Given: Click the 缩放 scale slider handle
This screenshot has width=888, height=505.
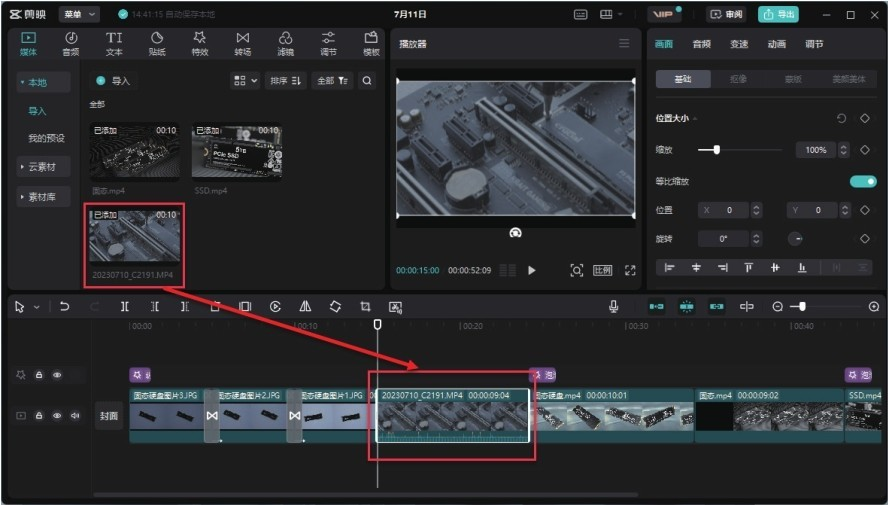Looking at the screenshot, I should point(716,150).
